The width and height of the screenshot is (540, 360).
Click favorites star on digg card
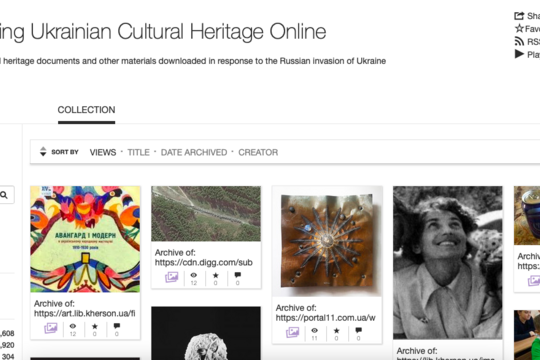pos(216,275)
